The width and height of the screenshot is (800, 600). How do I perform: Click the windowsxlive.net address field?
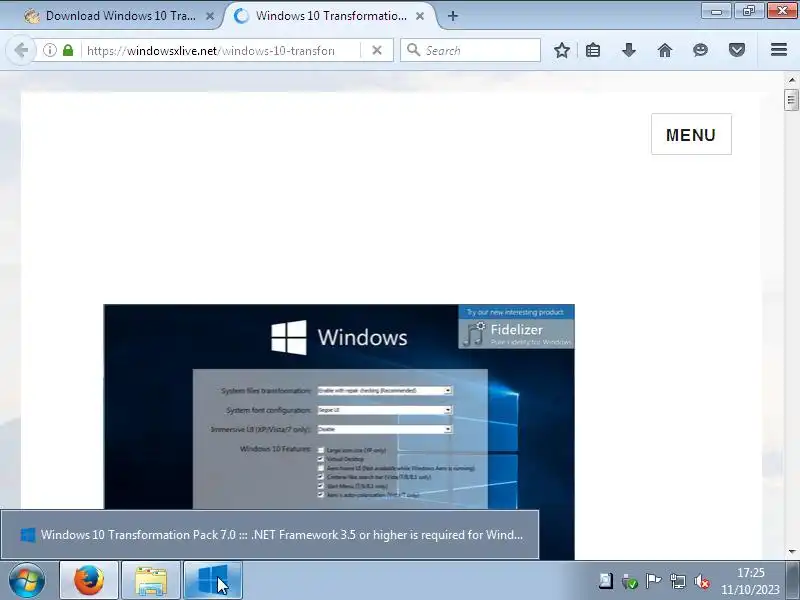(211, 51)
